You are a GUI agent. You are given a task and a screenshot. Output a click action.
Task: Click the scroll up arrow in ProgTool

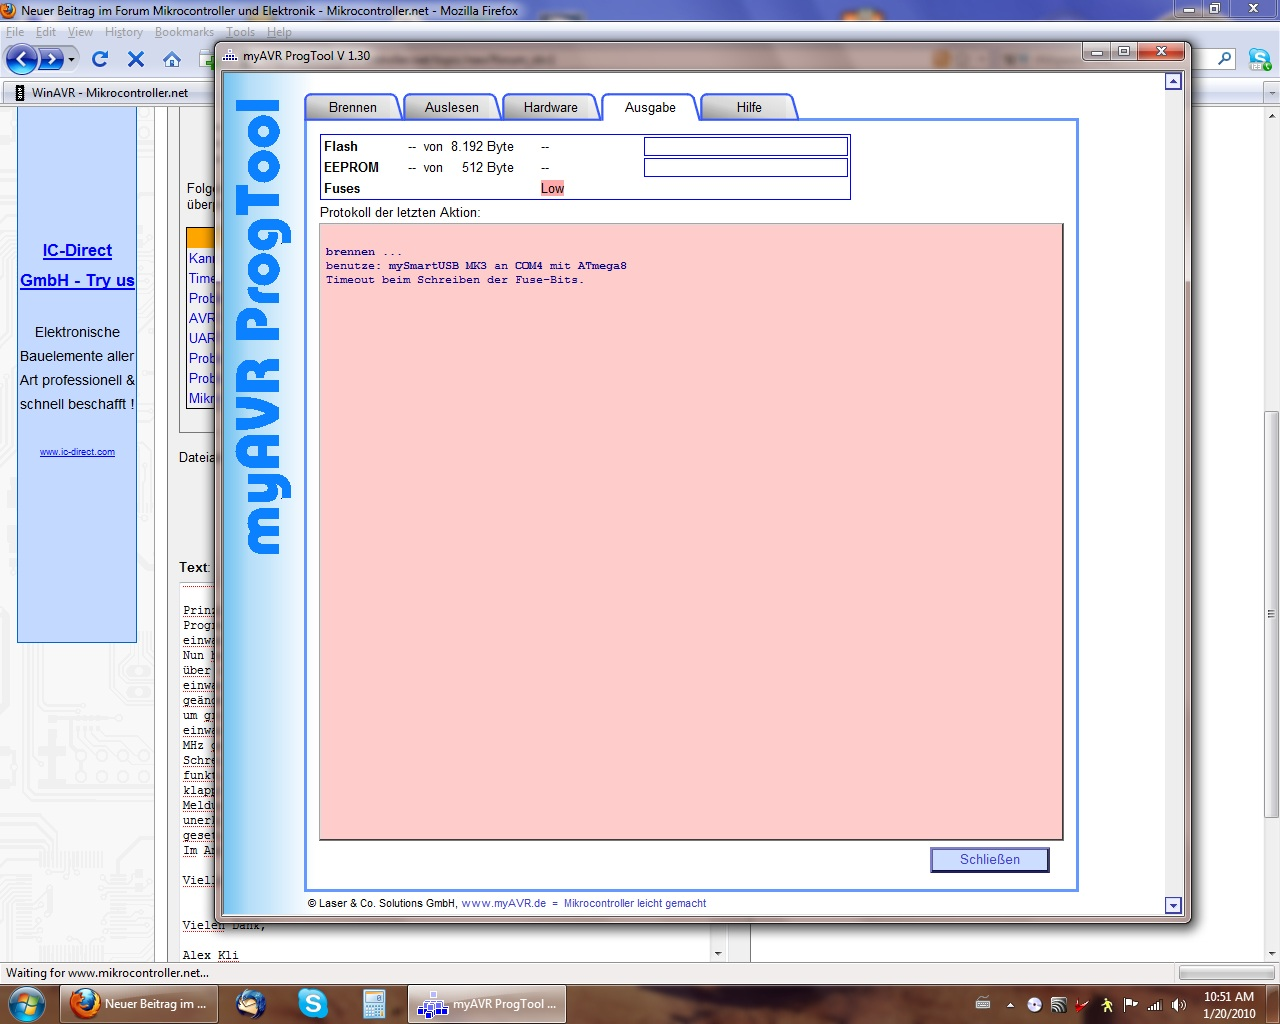1174,81
